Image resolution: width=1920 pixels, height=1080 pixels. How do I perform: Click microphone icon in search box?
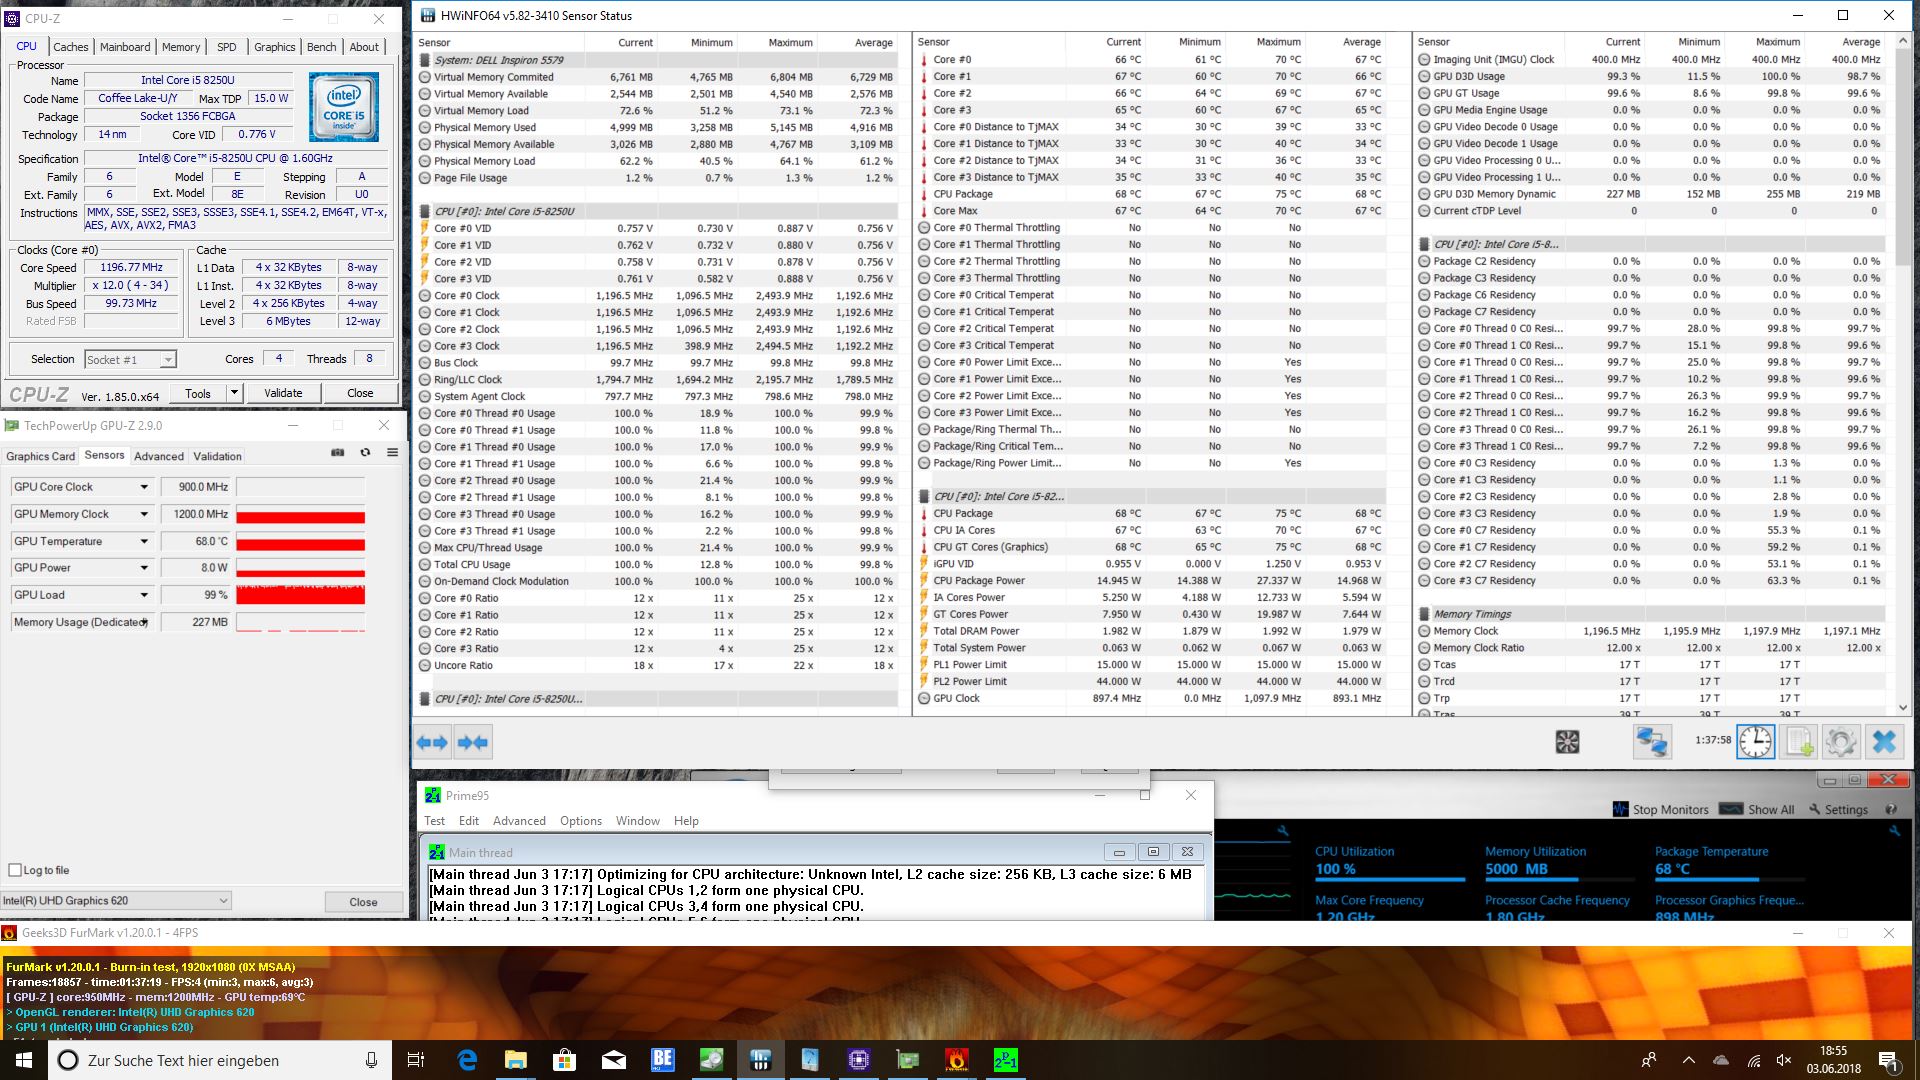(371, 1060)
